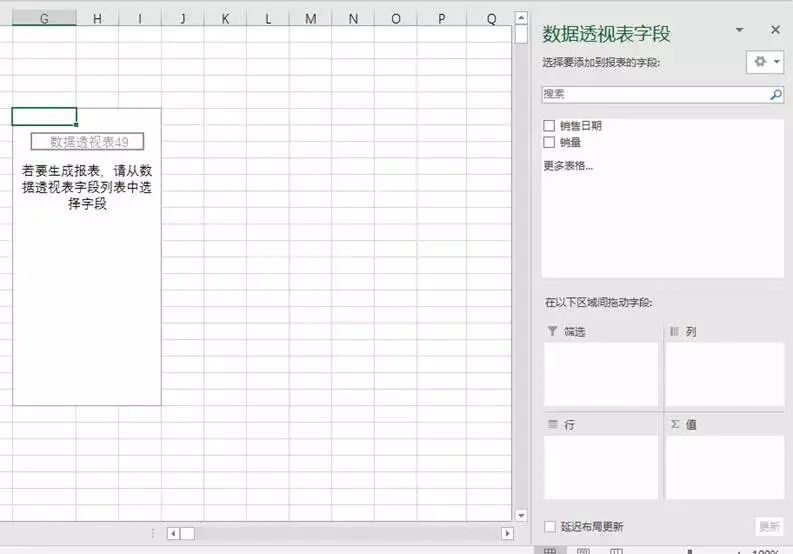Click the vertical scrollbar down arrow
Viewport: 793px width, 554px height.
[x=521, y=516]
